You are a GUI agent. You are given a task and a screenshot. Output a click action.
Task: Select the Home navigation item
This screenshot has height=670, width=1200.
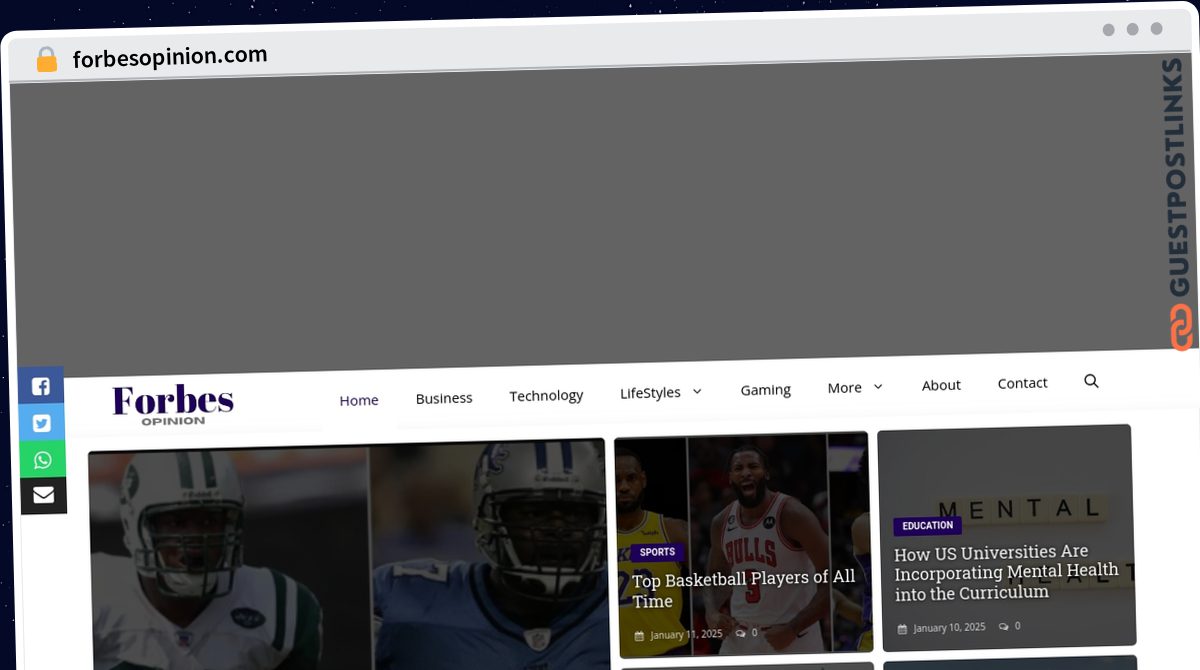pyautogui.click(x=359, y=400)
